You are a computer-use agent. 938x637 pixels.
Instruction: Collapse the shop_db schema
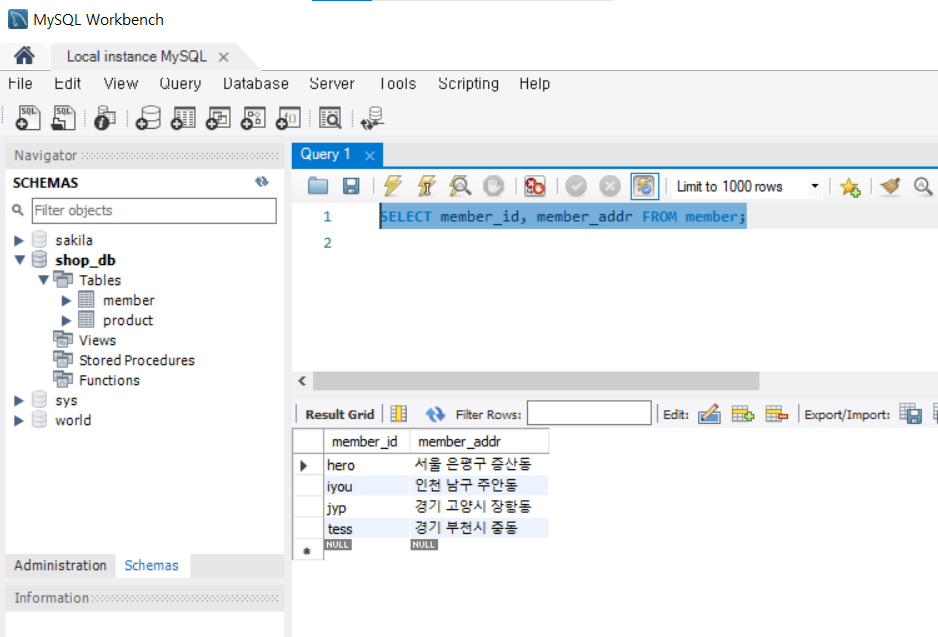point(19,260)
